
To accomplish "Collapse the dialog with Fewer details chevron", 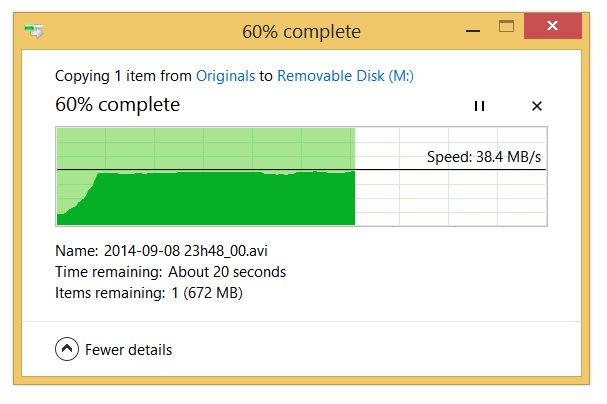I will point(67,349).
